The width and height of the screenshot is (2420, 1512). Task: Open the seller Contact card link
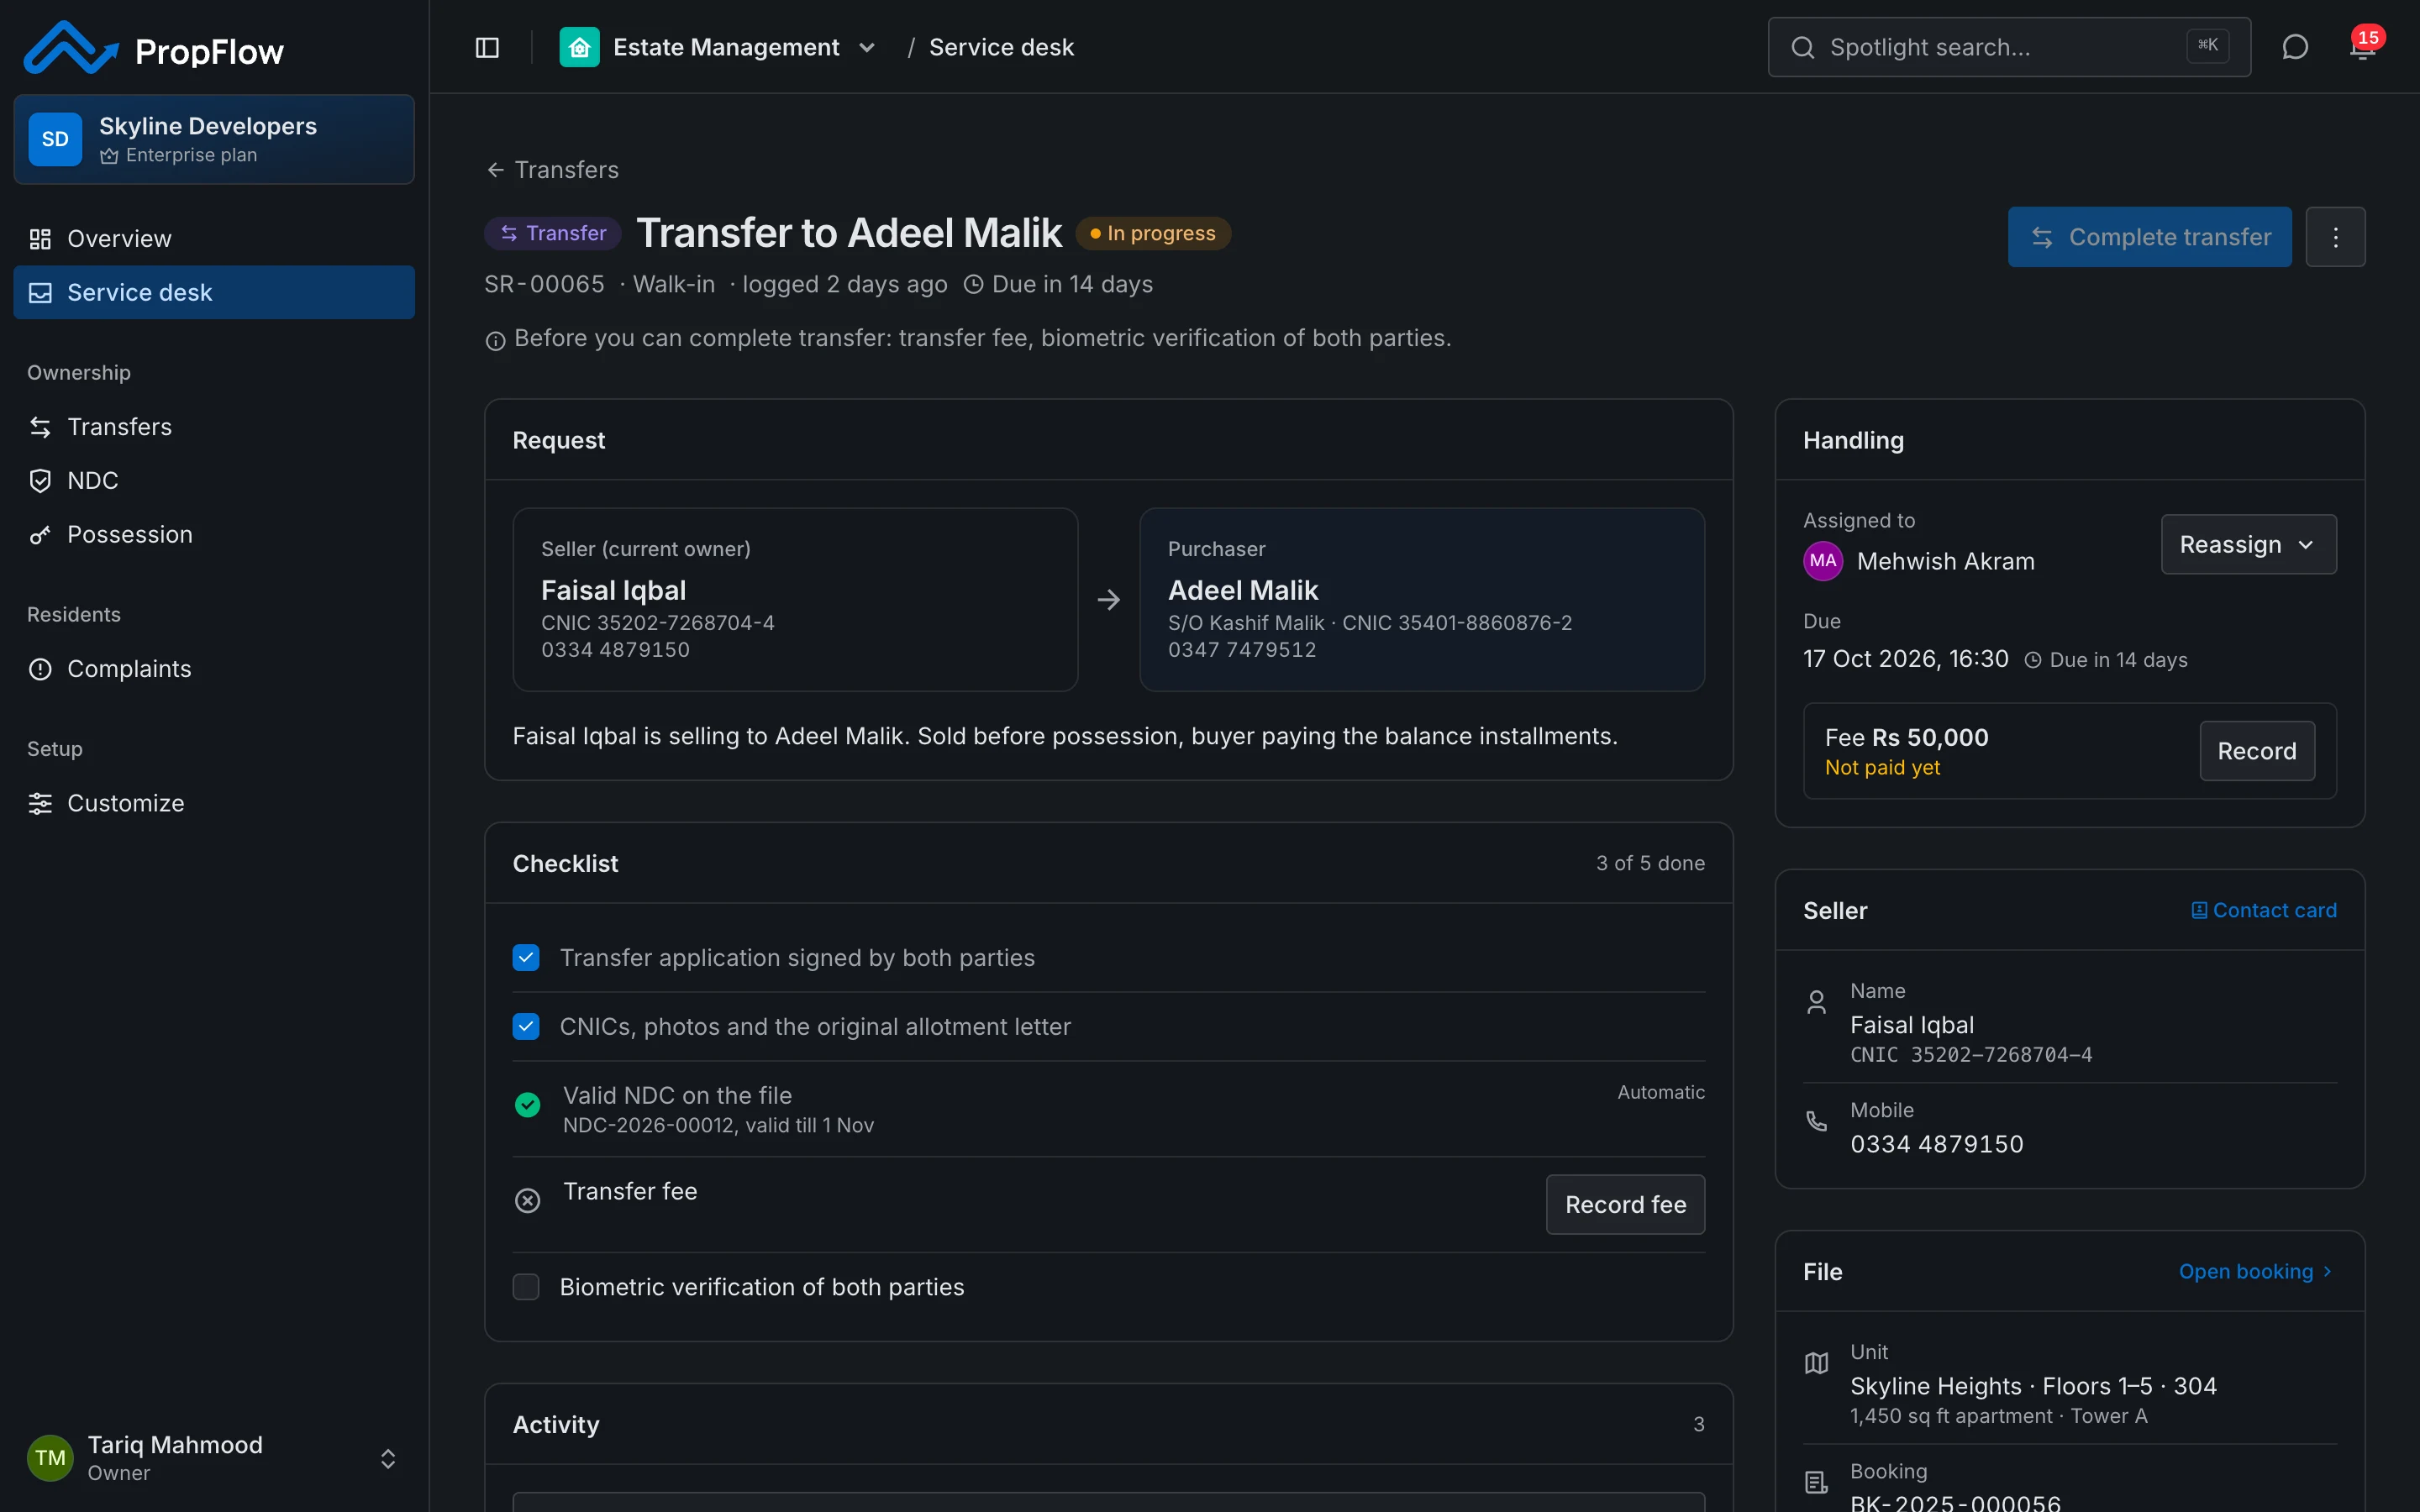tap(2264, 910)
